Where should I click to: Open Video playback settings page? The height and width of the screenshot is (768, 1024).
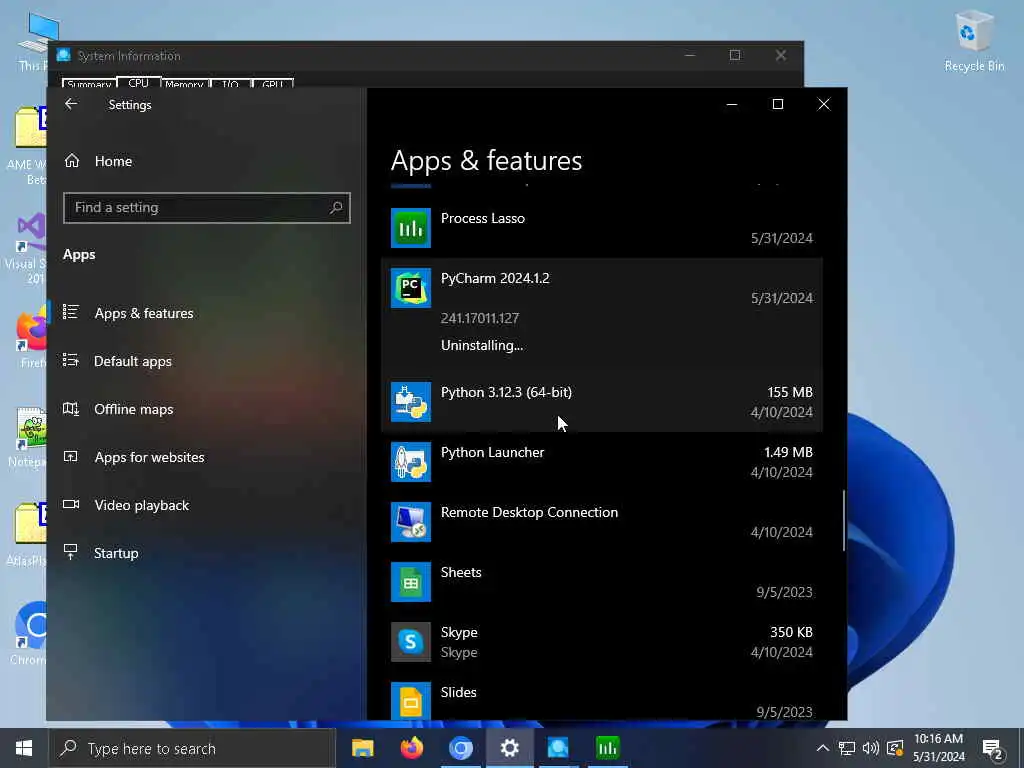click(x=141, y=505)
